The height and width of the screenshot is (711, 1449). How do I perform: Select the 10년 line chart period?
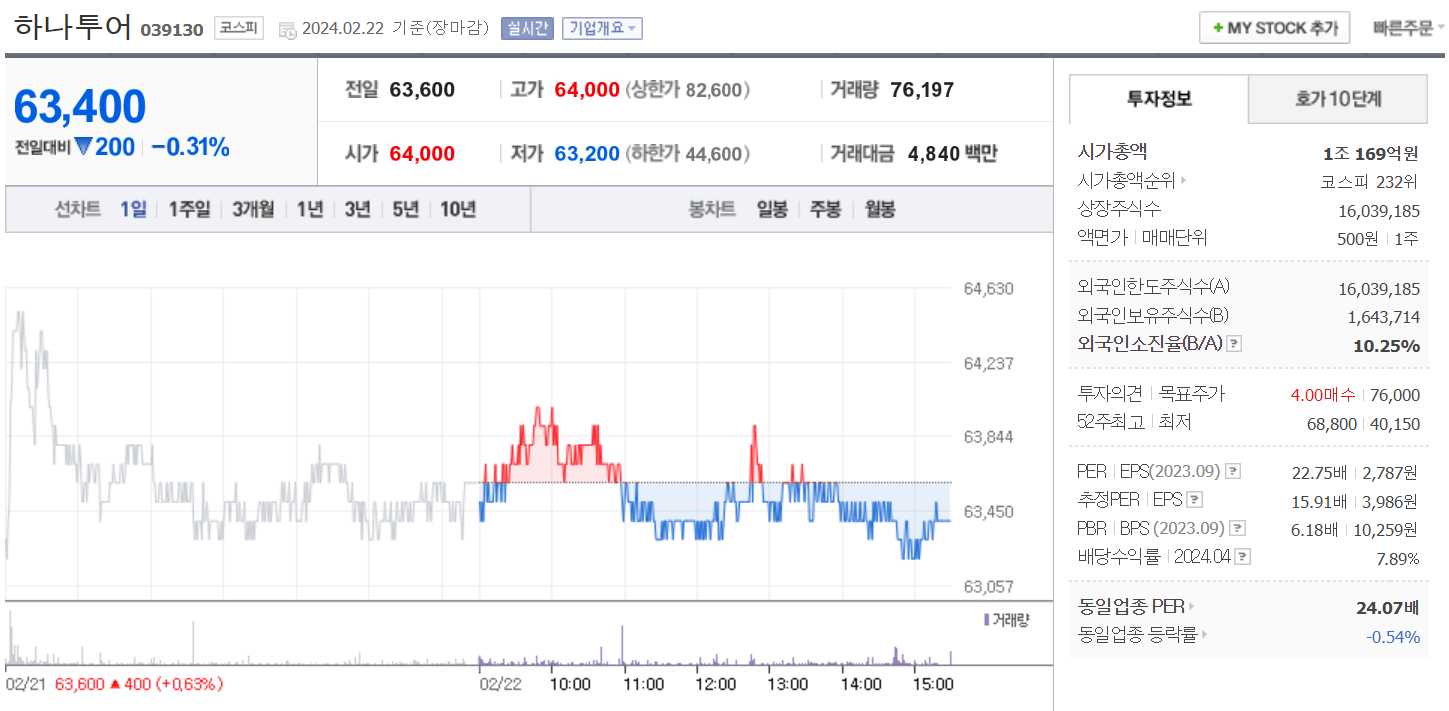458,209
